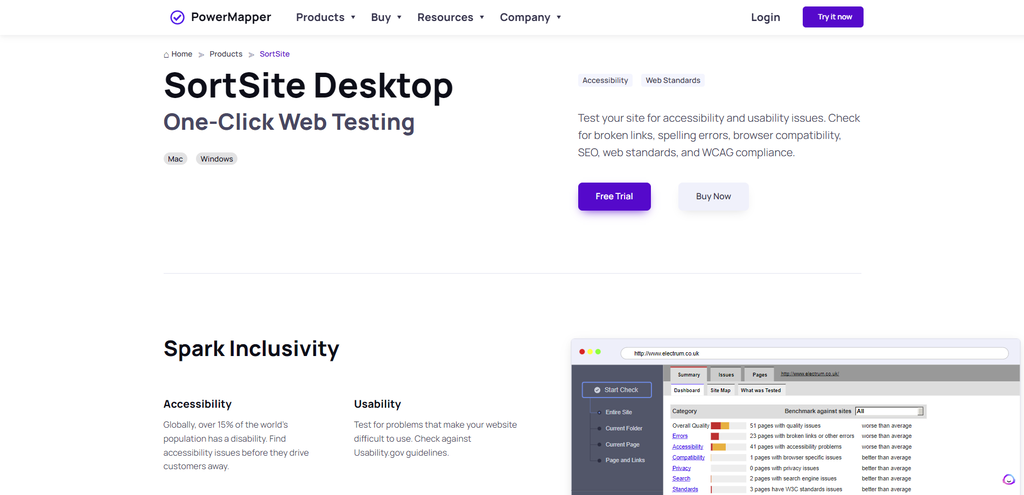This screenshot has width=1024, height=495.
Task: Expand the Buy menu arrow
Action: click(399, 18)
